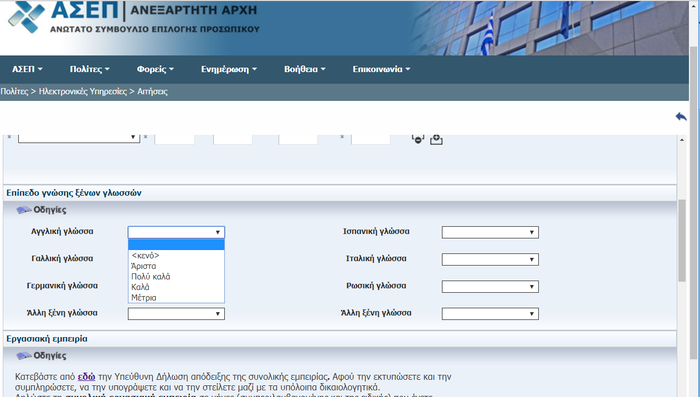This screenshot has height=397, width=700.
Task: Click the add row plus icon
Action: pyautogui.click(x=436, y=140)
